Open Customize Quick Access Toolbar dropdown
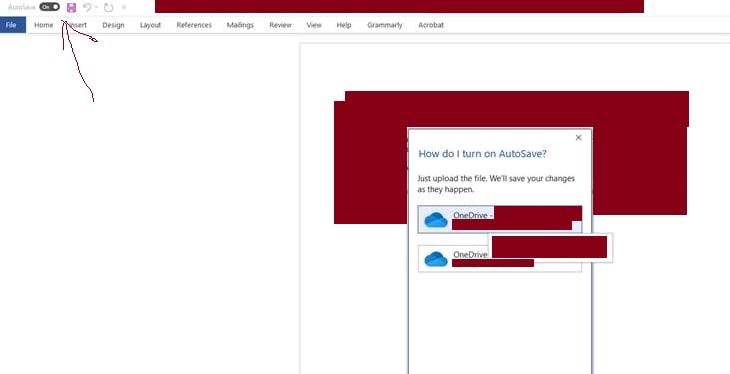 (124, 7)
